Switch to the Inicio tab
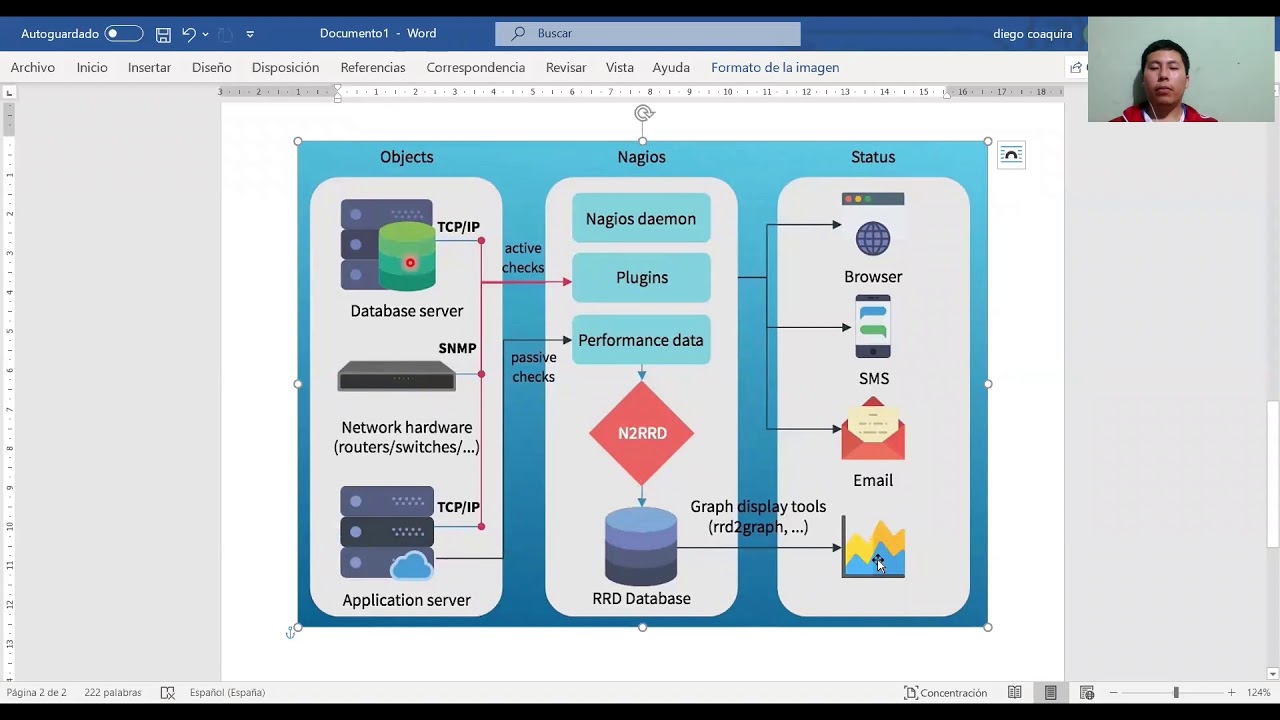1280x720 pixels. coord(92,67)
